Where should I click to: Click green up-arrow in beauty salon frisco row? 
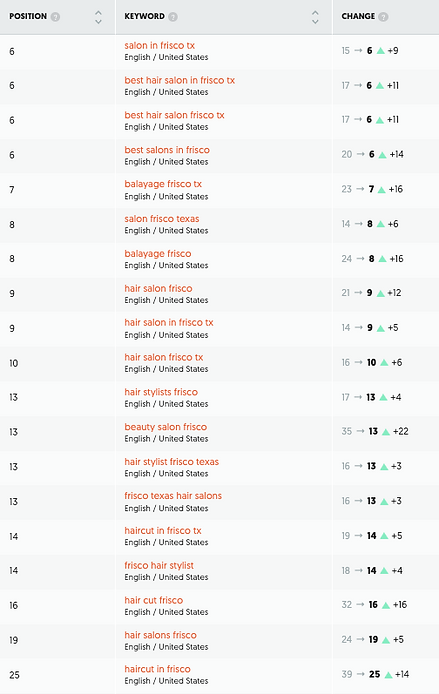coord(386,432)
